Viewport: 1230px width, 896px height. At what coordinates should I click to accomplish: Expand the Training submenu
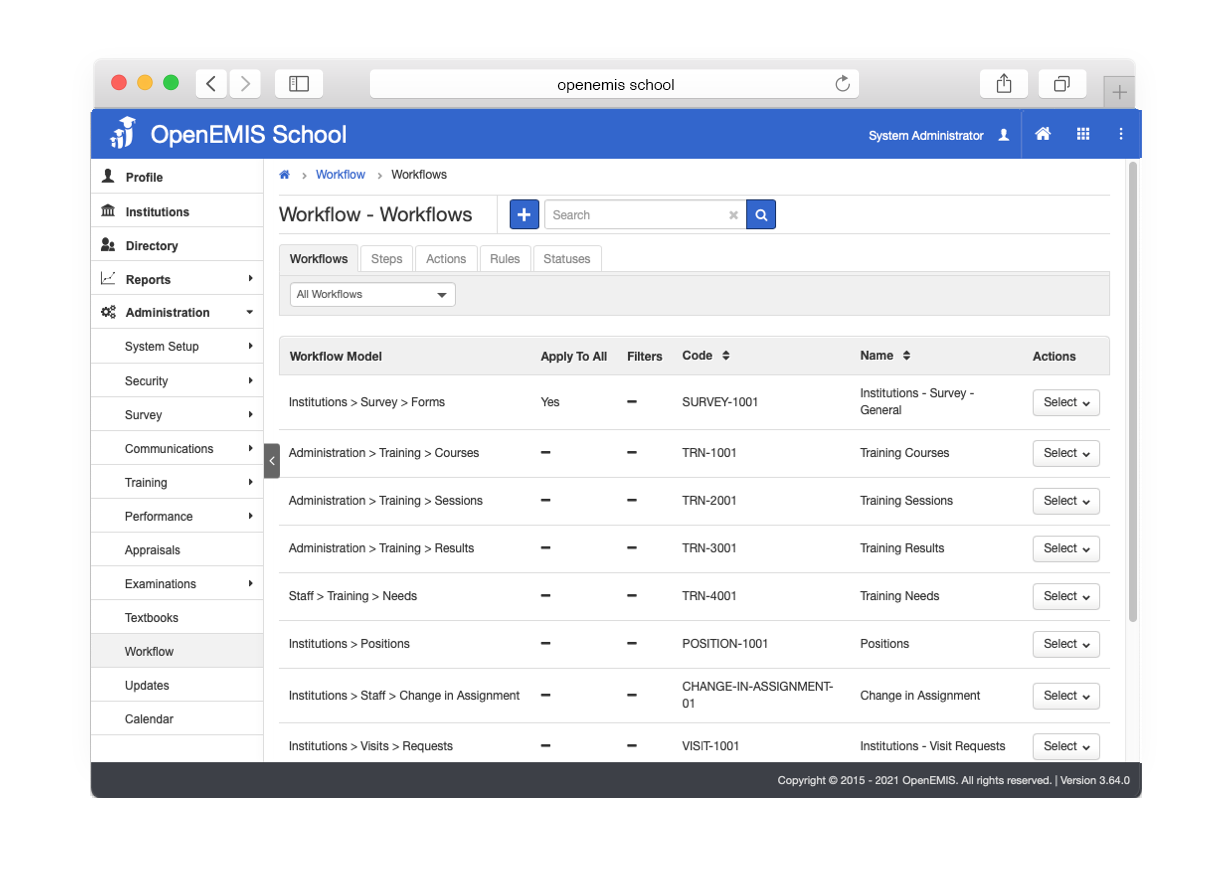click(x=177, y=483)
